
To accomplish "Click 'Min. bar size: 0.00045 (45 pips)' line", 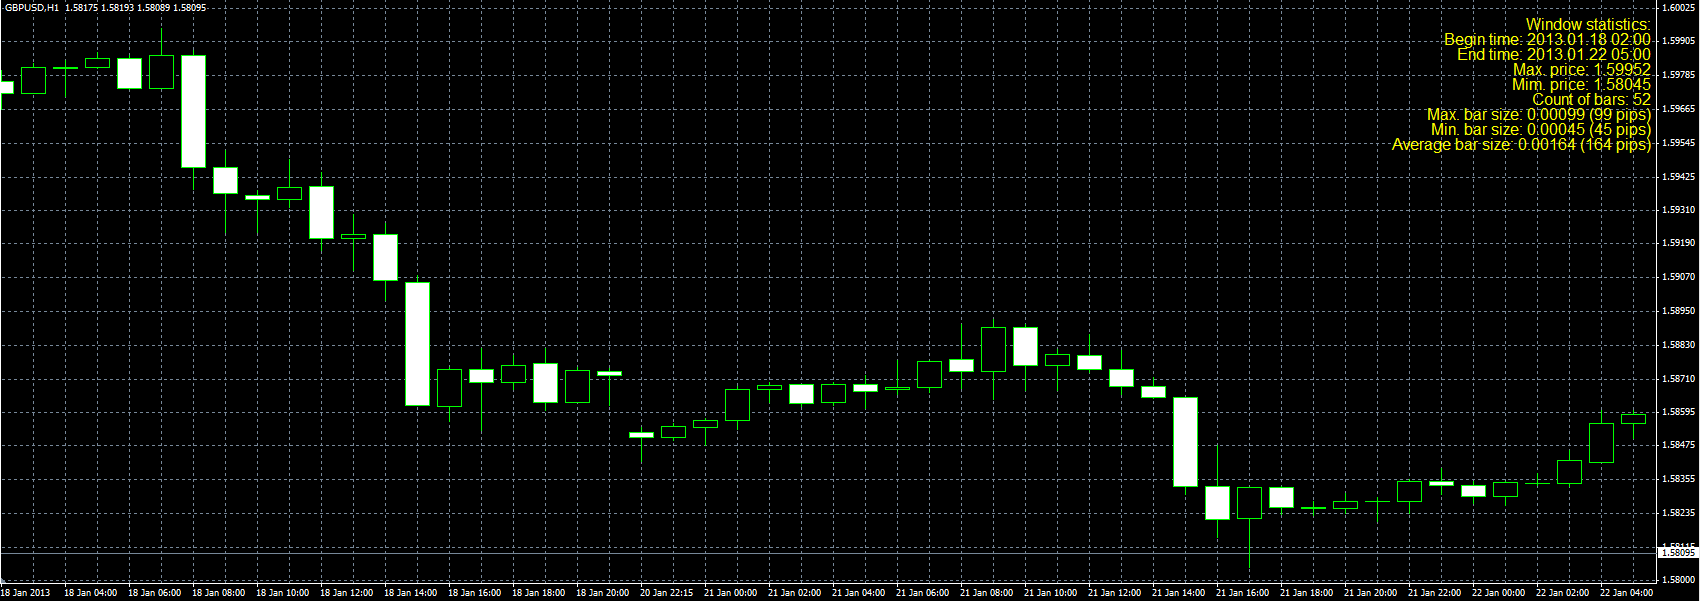I will [1541, 129].
